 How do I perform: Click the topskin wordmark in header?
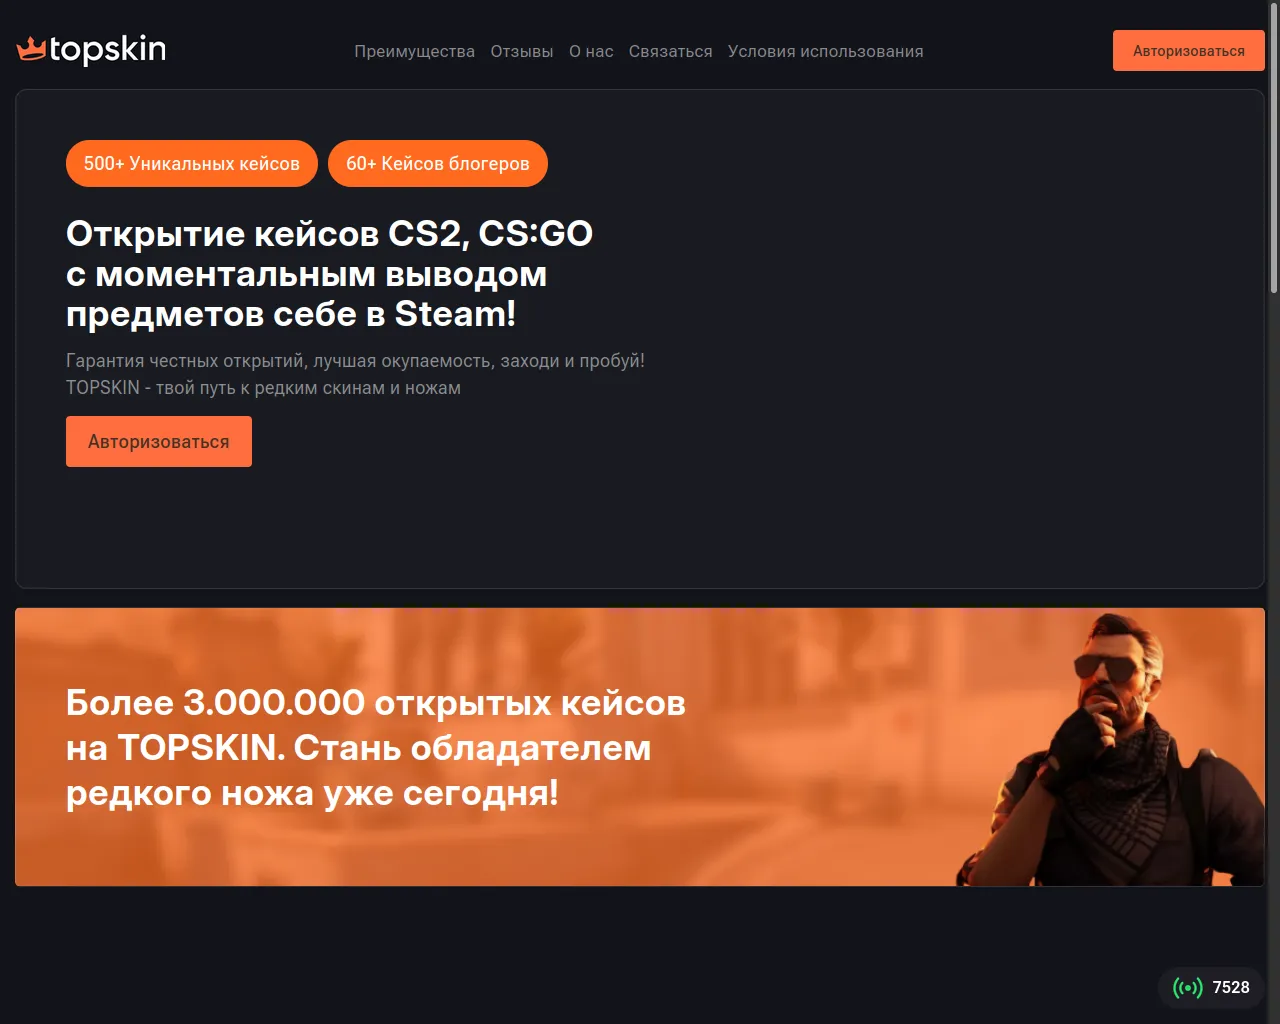pos(107,49)
